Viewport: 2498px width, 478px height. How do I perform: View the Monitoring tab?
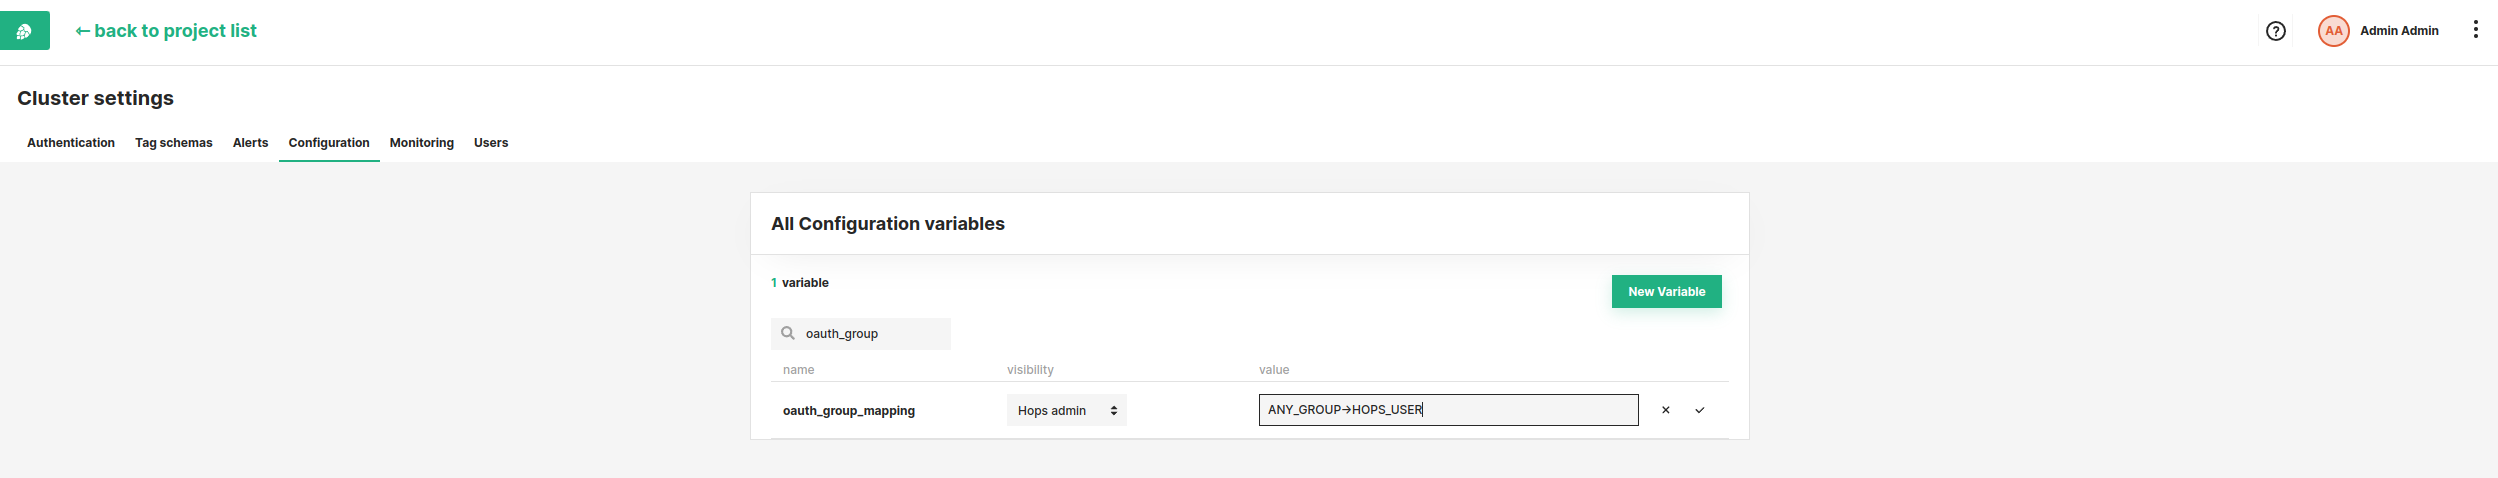click(x=421, y=143)
